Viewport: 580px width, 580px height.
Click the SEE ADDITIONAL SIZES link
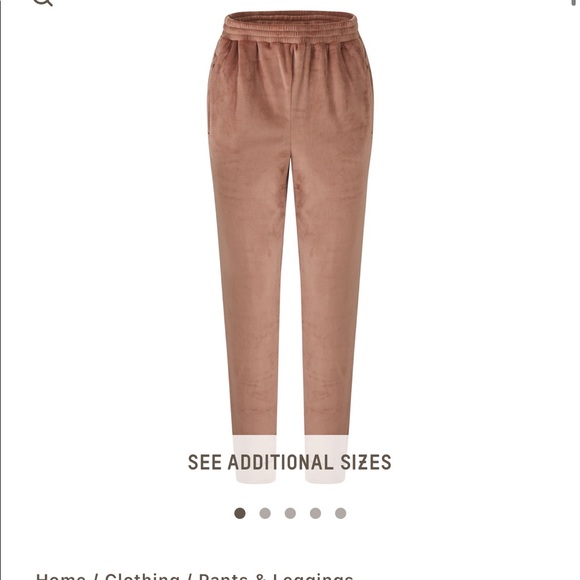click(x=290, y=462)
